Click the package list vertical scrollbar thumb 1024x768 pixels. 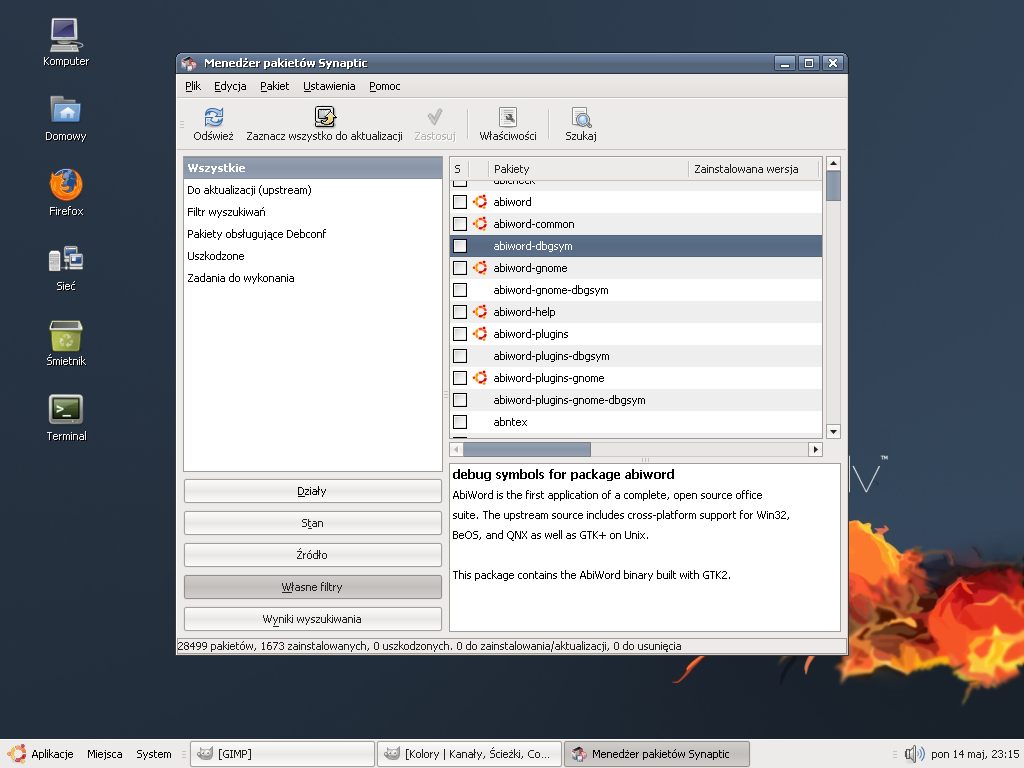click(x=833, y=186)
